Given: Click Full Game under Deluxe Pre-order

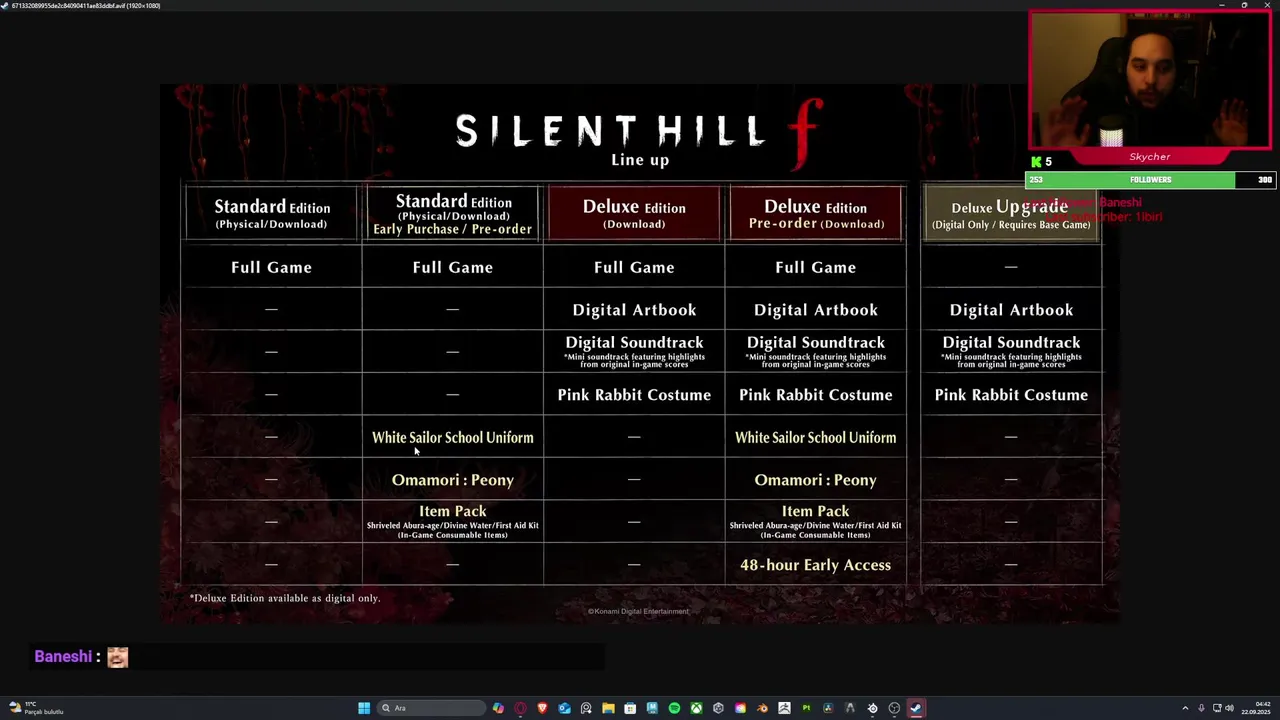Looking at the screenshot, I should tap(815, 267).
